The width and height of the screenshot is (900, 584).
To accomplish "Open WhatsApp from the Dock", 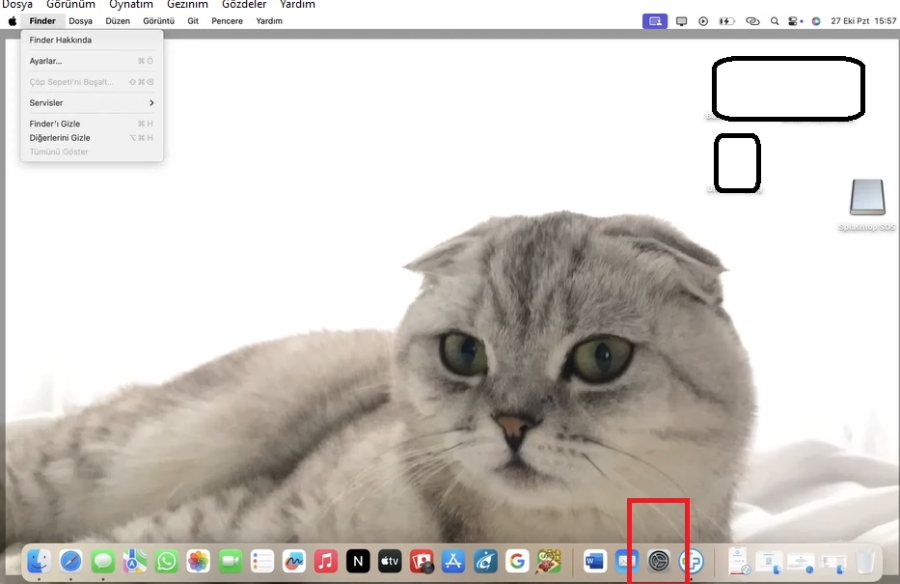I will [166, 561].
